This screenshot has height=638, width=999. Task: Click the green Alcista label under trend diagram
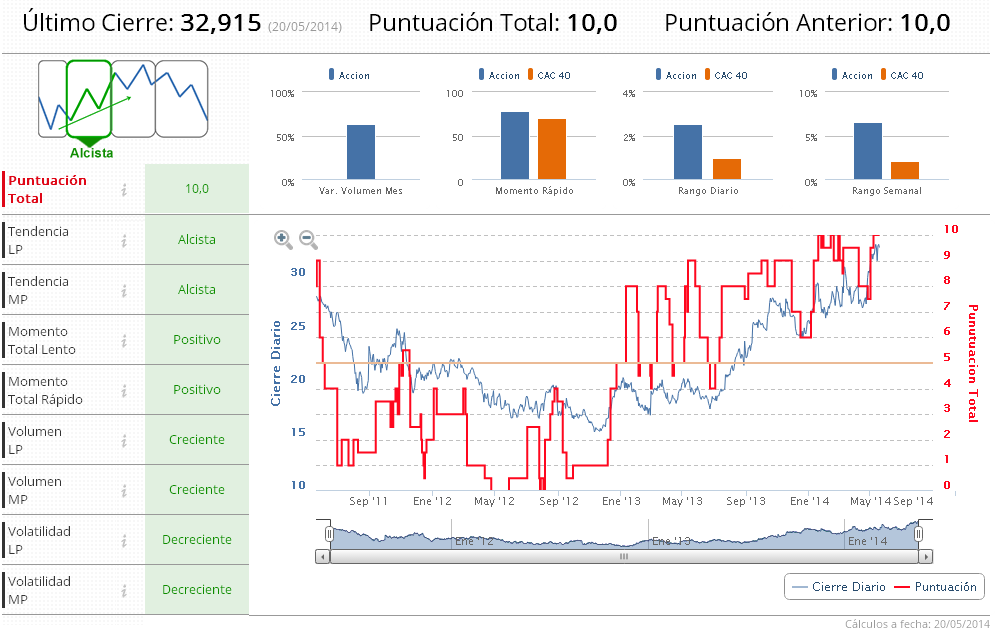[92, 153]
